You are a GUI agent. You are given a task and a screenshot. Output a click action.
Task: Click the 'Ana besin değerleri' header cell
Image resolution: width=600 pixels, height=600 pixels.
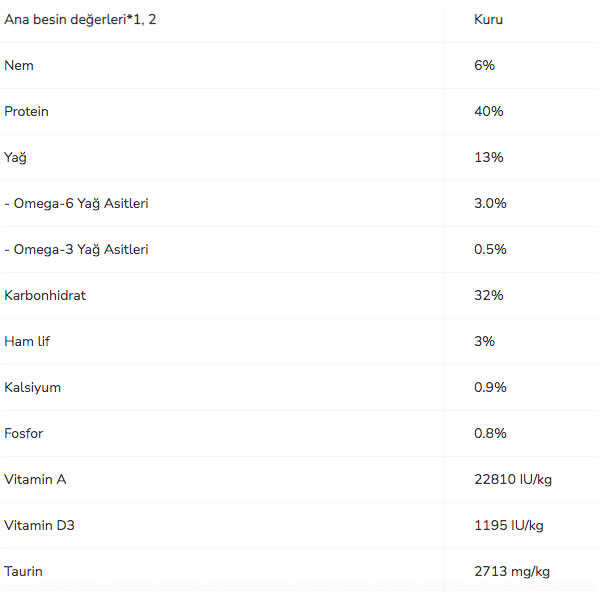[x=80, y=19]
